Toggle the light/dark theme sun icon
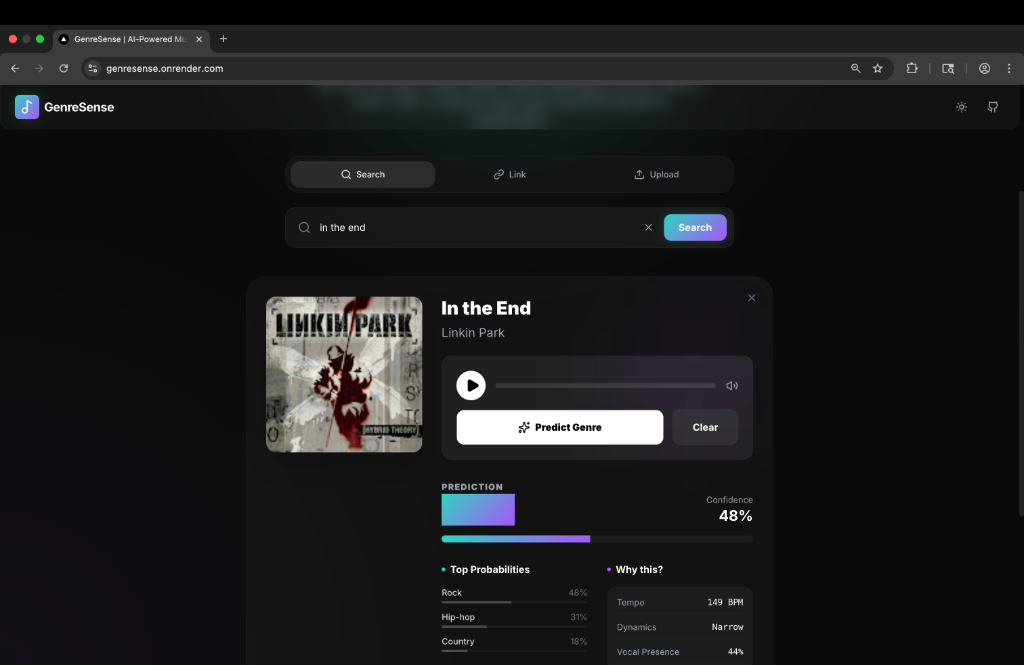The image size is (1024, 665). 961,107
